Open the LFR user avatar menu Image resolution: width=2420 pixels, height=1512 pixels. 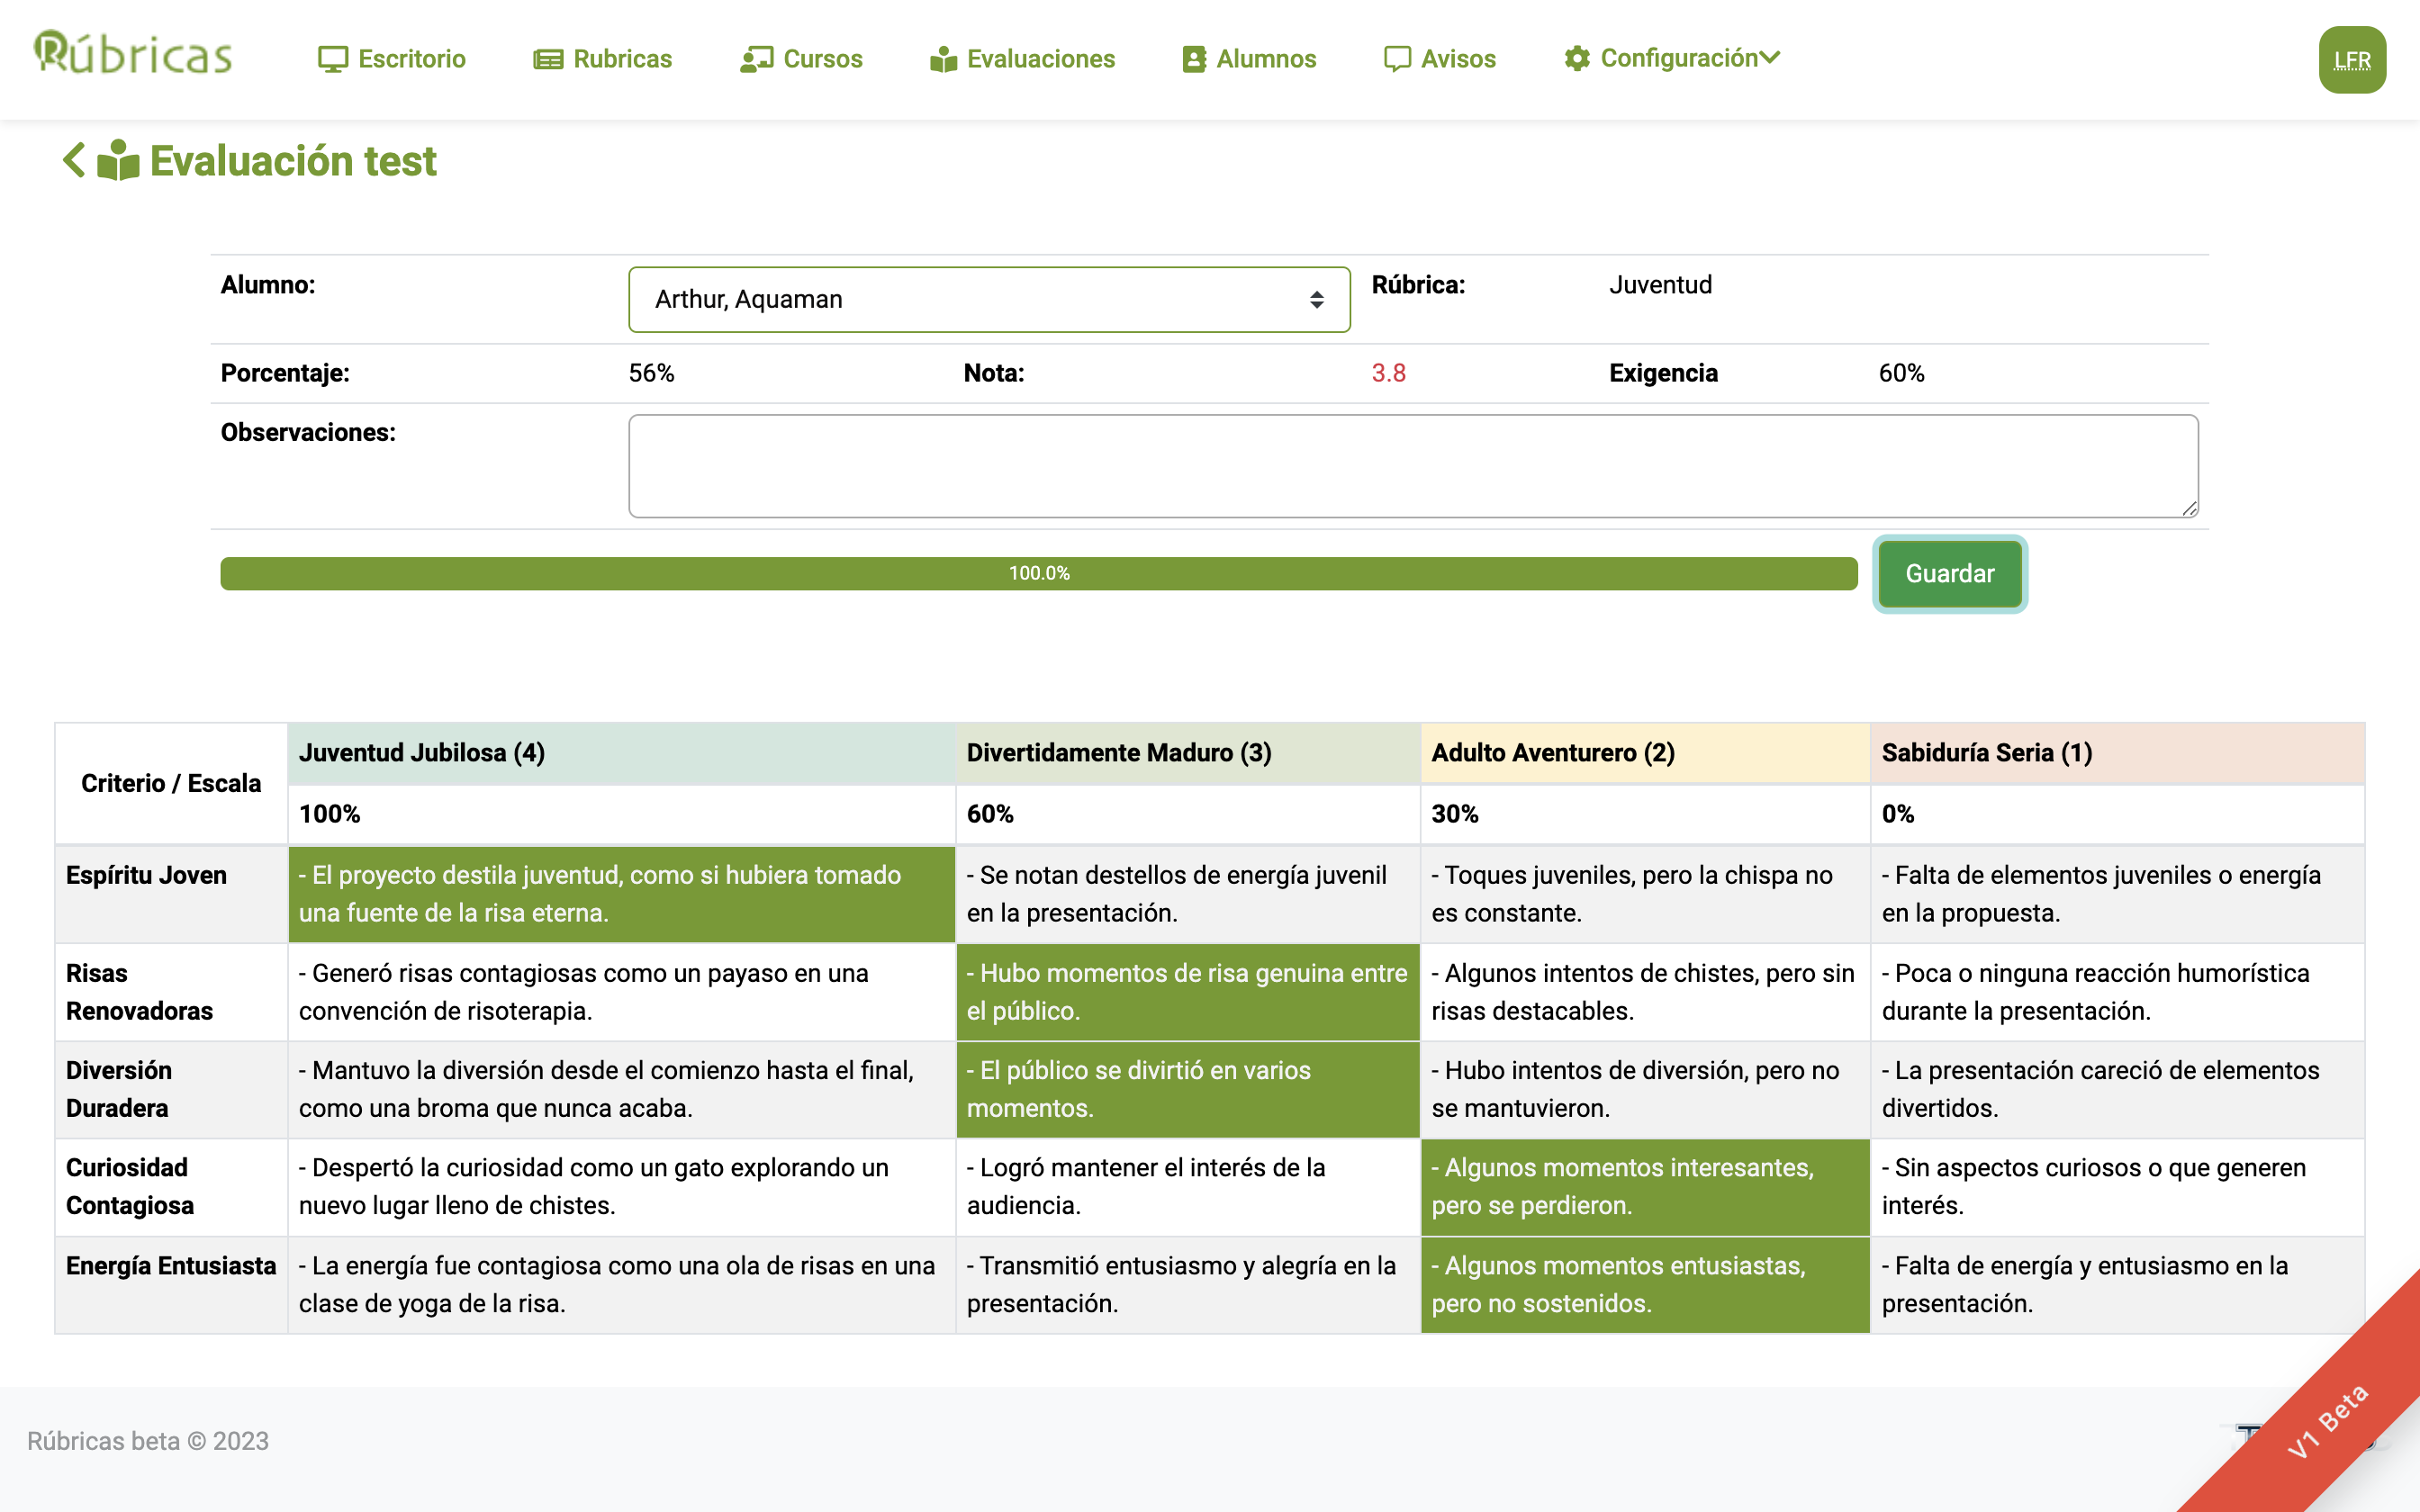pos(2351,60)
